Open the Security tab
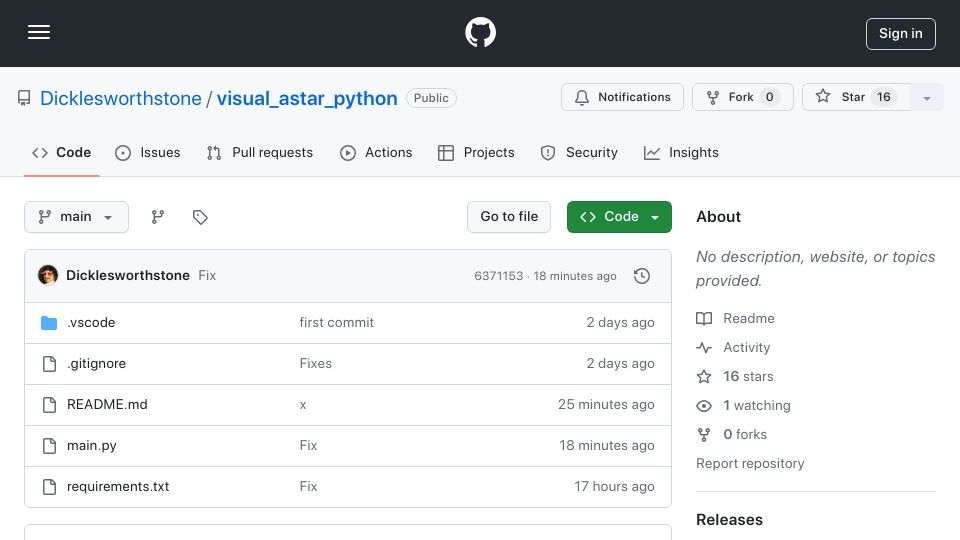This screenshot has width=960, height=540. pos(579,152)
